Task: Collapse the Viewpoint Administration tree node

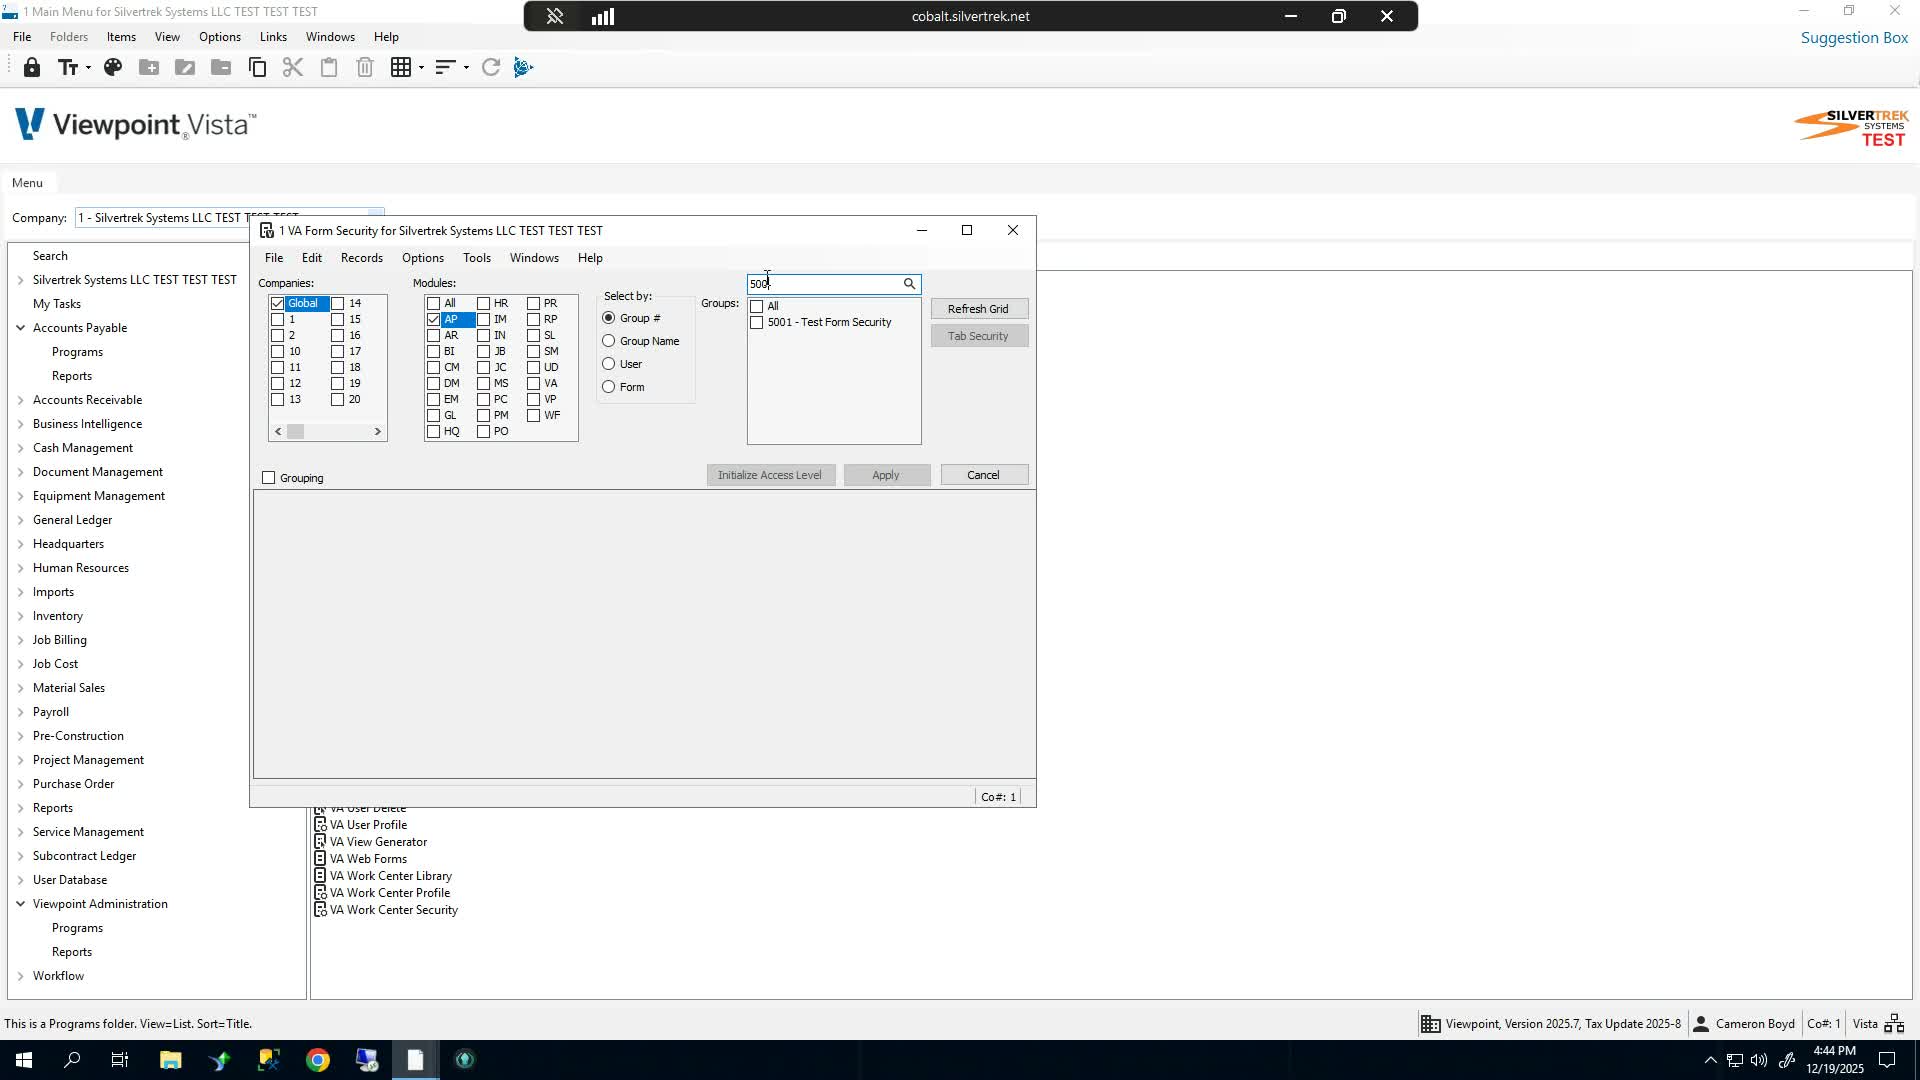Action: (x=20, y=904)
